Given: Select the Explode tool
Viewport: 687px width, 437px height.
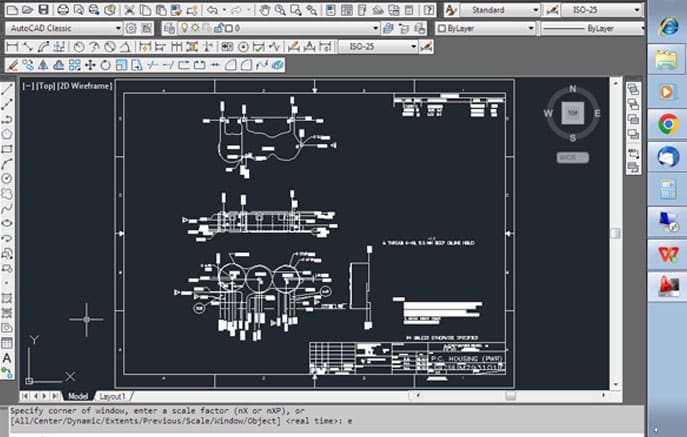Looking at the screenshot, I should [x=277, y=65].
